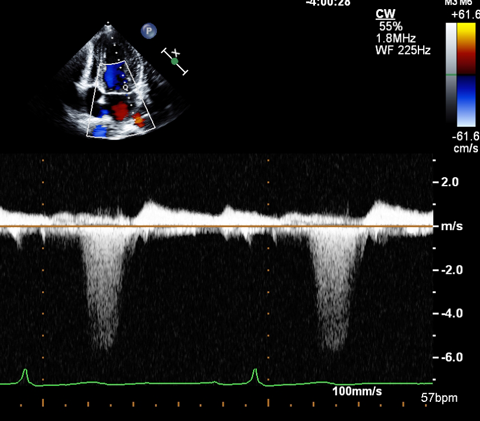Click the 57bpm heart rate readout

(x=439, y=398)
